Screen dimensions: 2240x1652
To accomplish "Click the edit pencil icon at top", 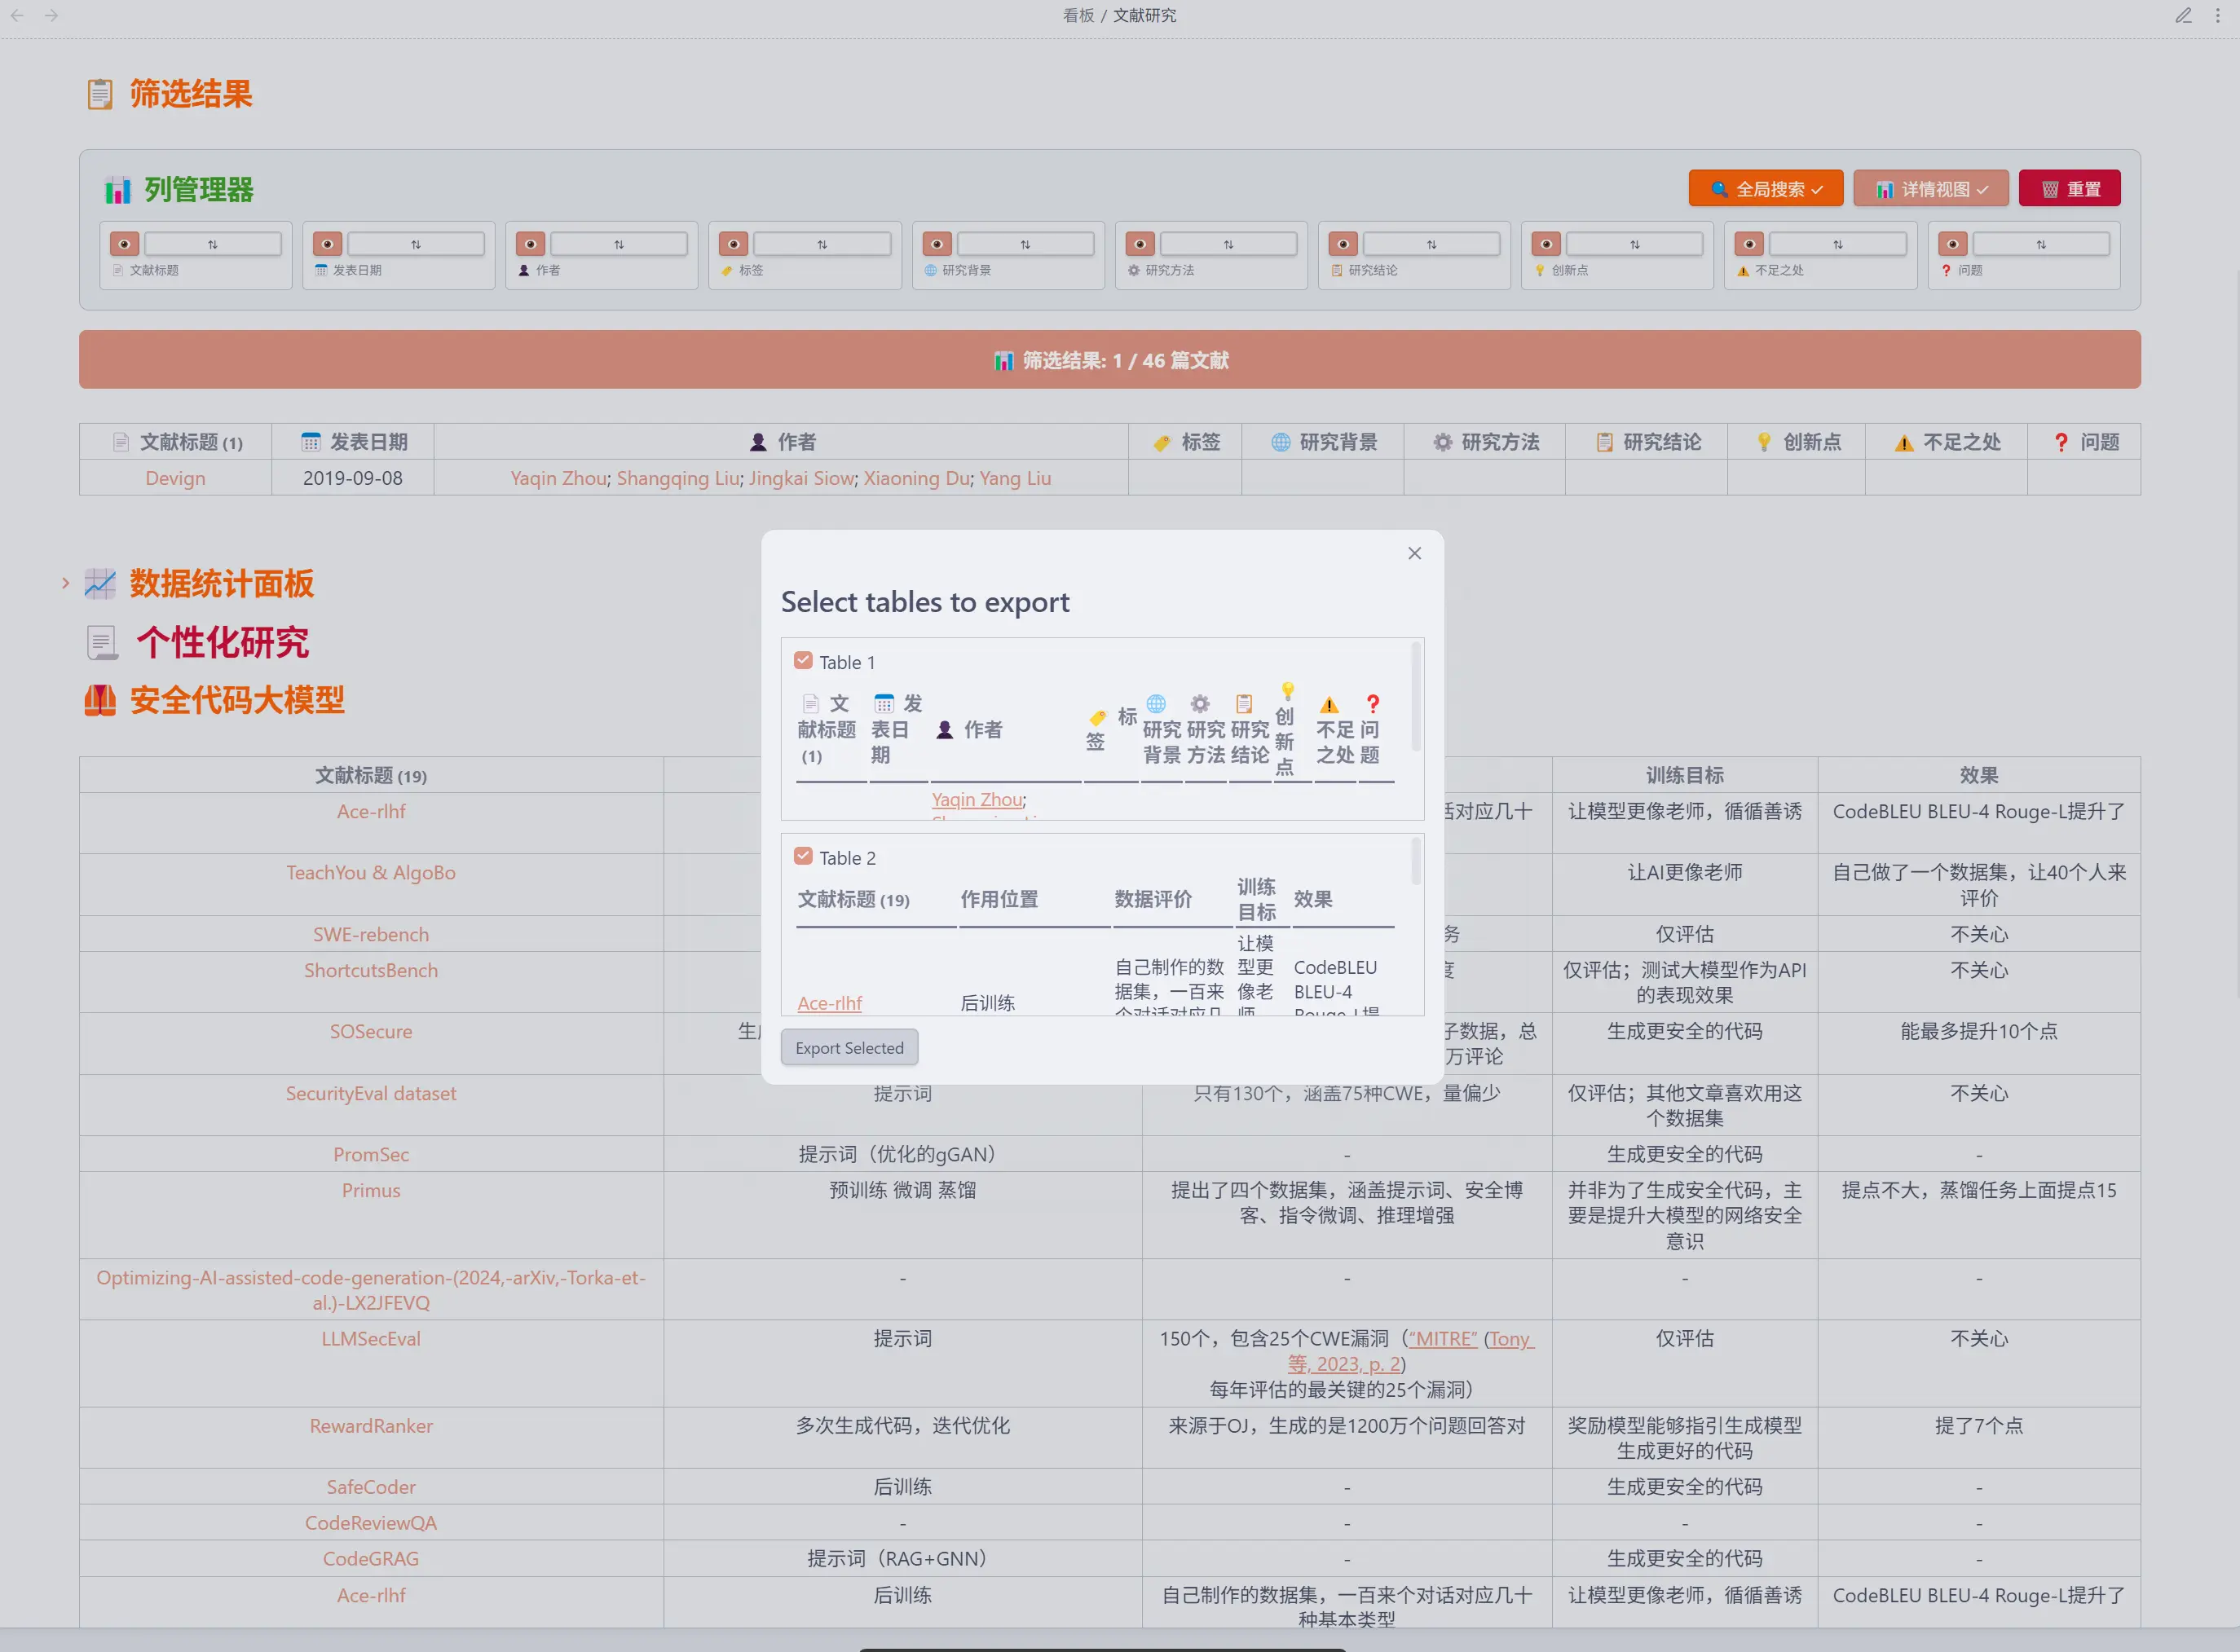I will pos(2183,15).
